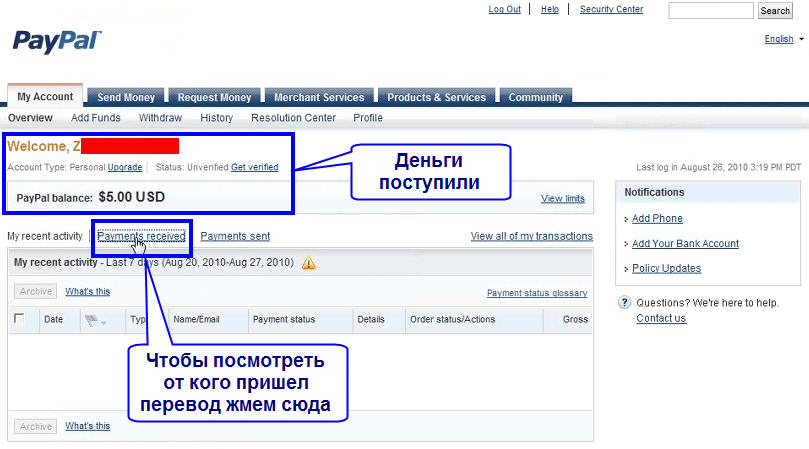Screen dimensions: 809x449
Task: Show Payments sent
Action: (235, 236)
